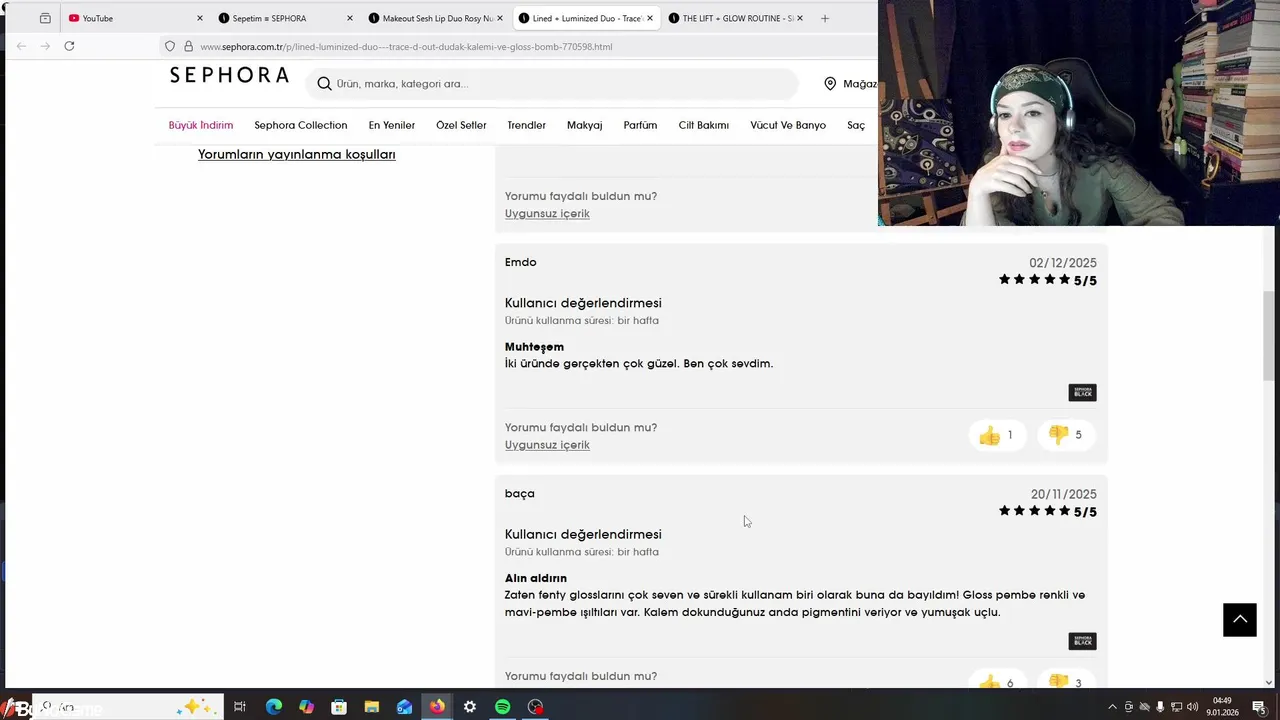1280x720 pixels.
Task: Click baça's five-star rating
Action: pyautogui.click(x=1047, y=511)
